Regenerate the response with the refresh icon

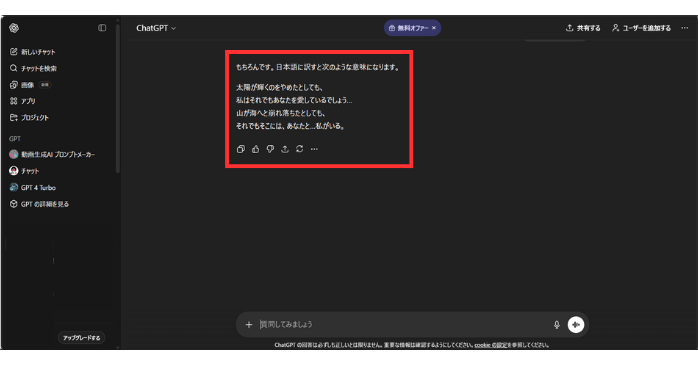pyautogui.click(x=300, y=149)
